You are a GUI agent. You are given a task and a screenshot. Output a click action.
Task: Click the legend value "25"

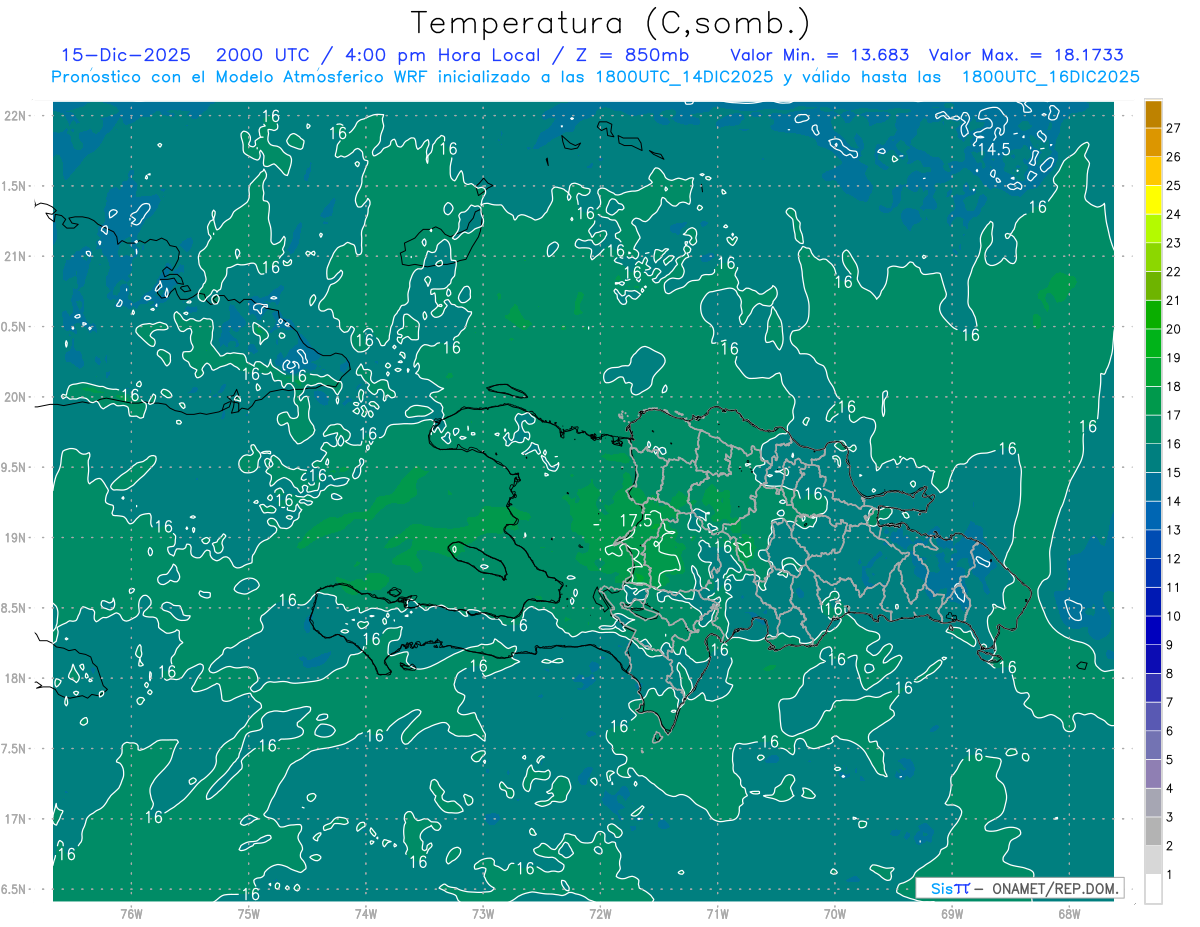point(1174,185)
